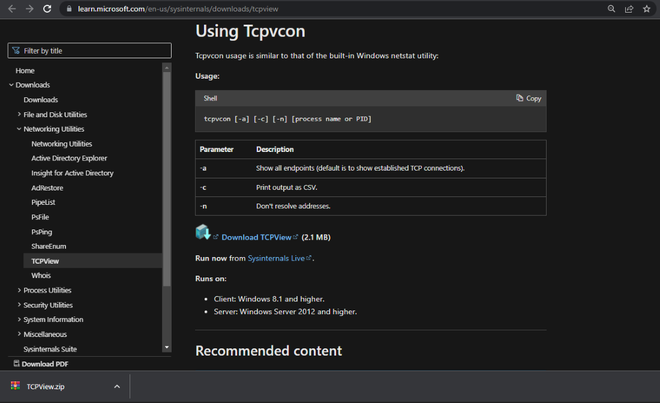Select Whois in the sidebar tree

(41, 275)
